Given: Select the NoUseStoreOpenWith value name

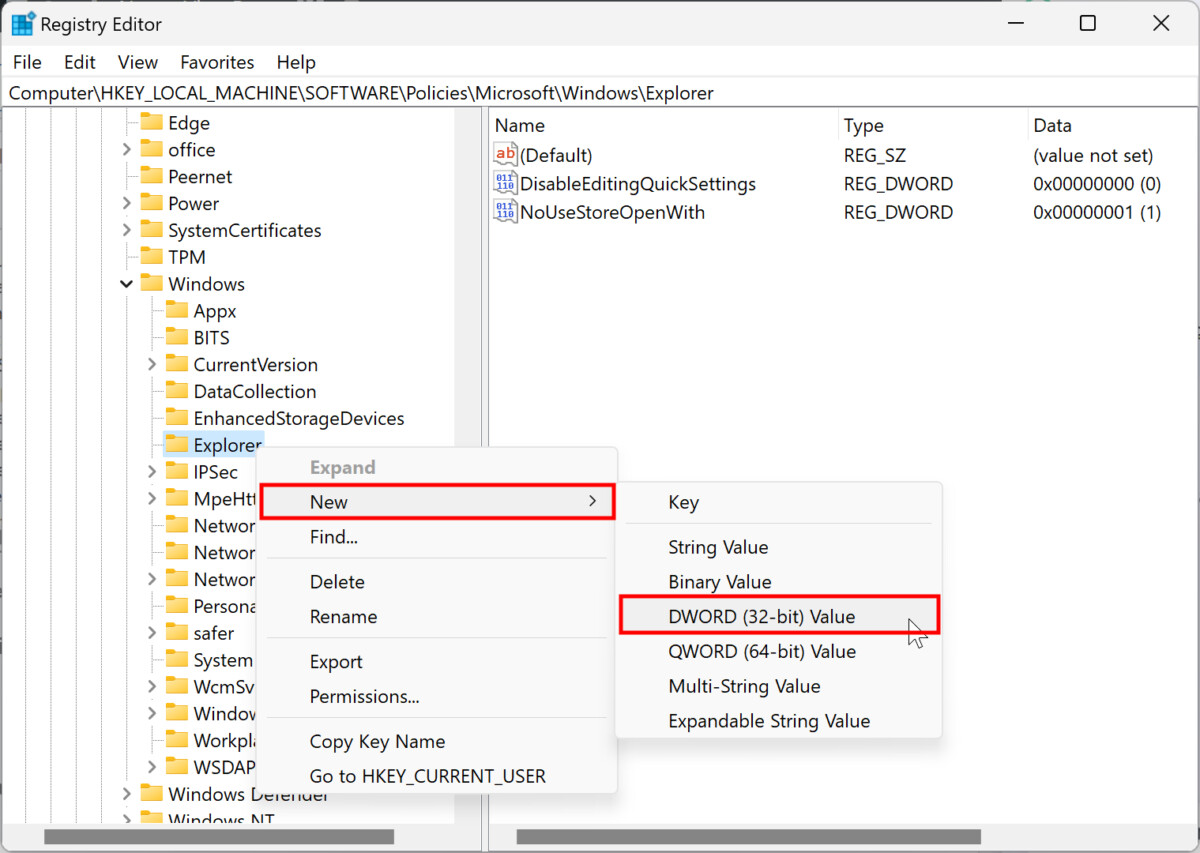Looking at the screenshot, I should click(x=612, y=212).
